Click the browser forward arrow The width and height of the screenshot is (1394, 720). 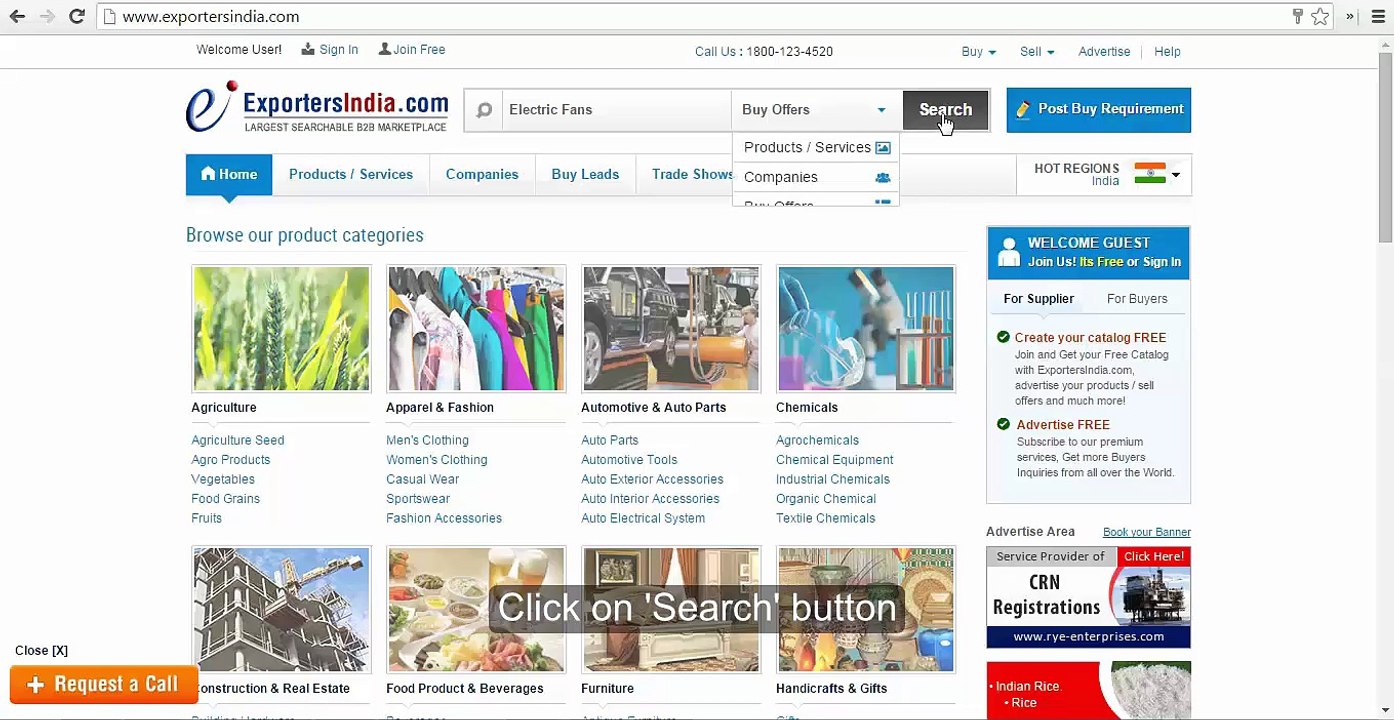click(46, 16)
